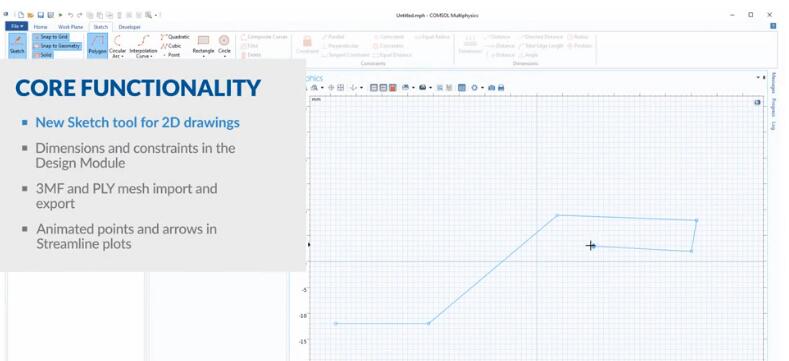Click the Angle dimension button

pos(528,55)
